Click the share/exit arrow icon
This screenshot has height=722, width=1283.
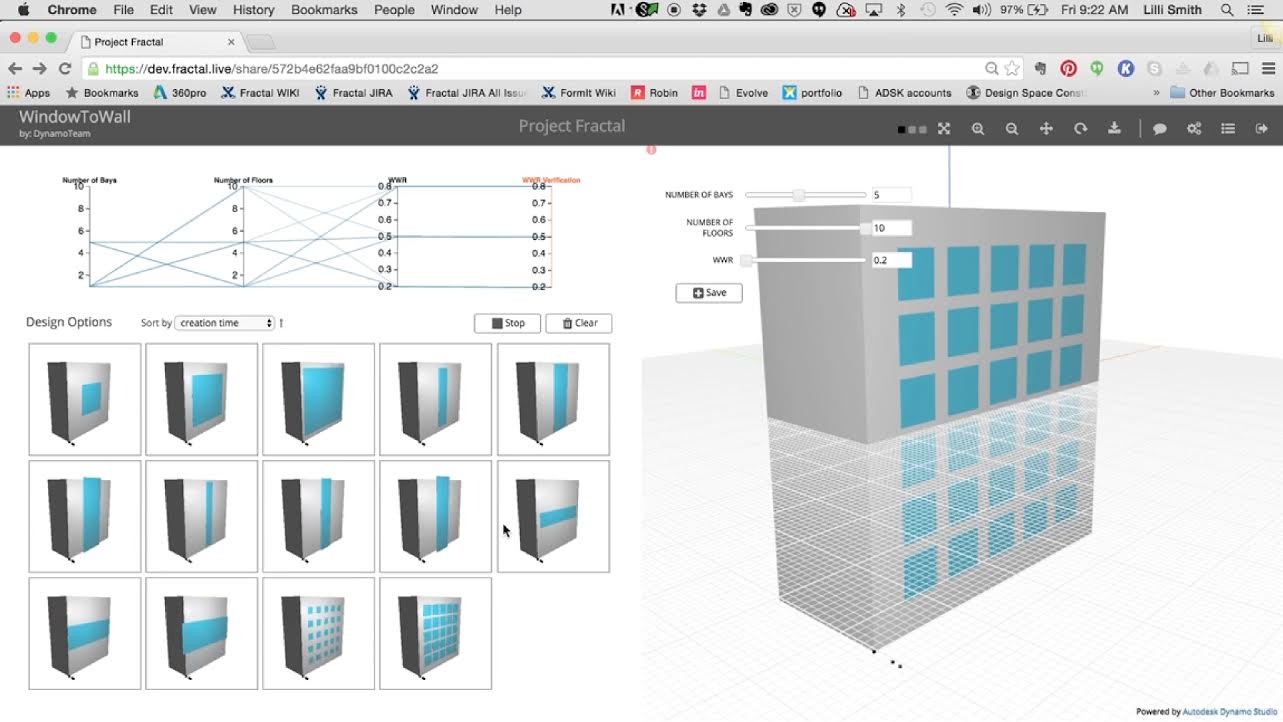pyautogui.click(x=1262, y=129)
